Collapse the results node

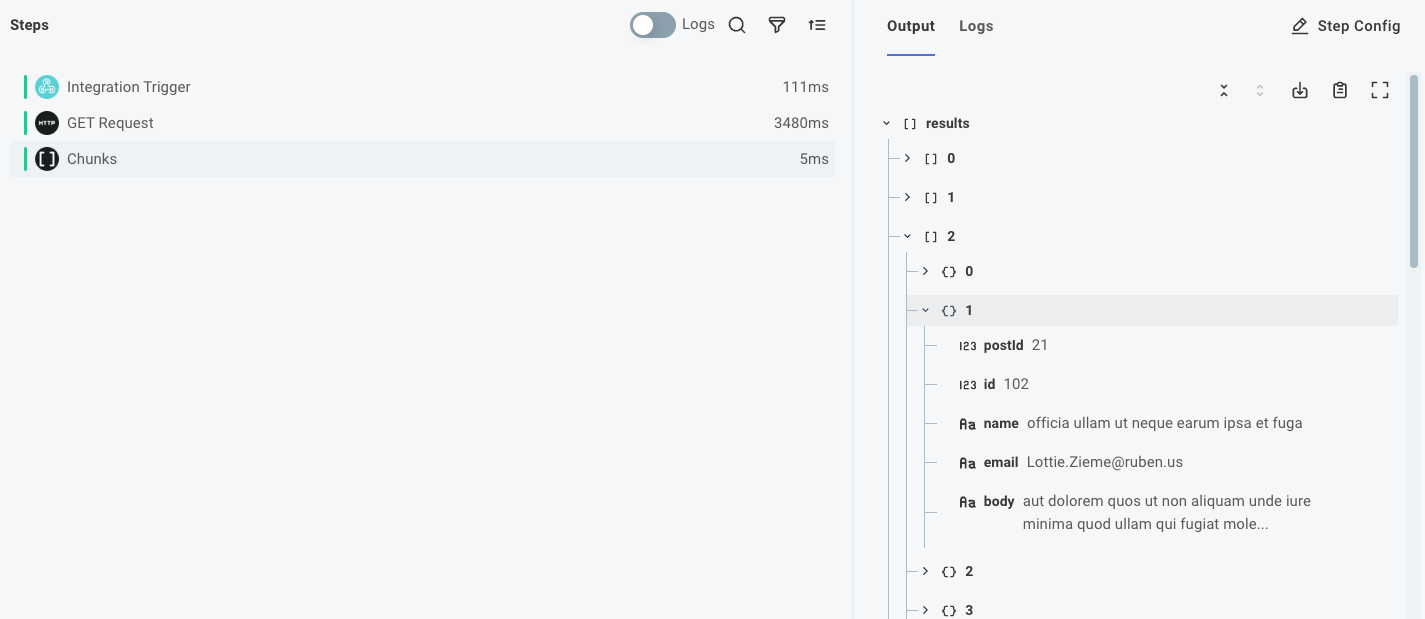(x=886, y=123)
